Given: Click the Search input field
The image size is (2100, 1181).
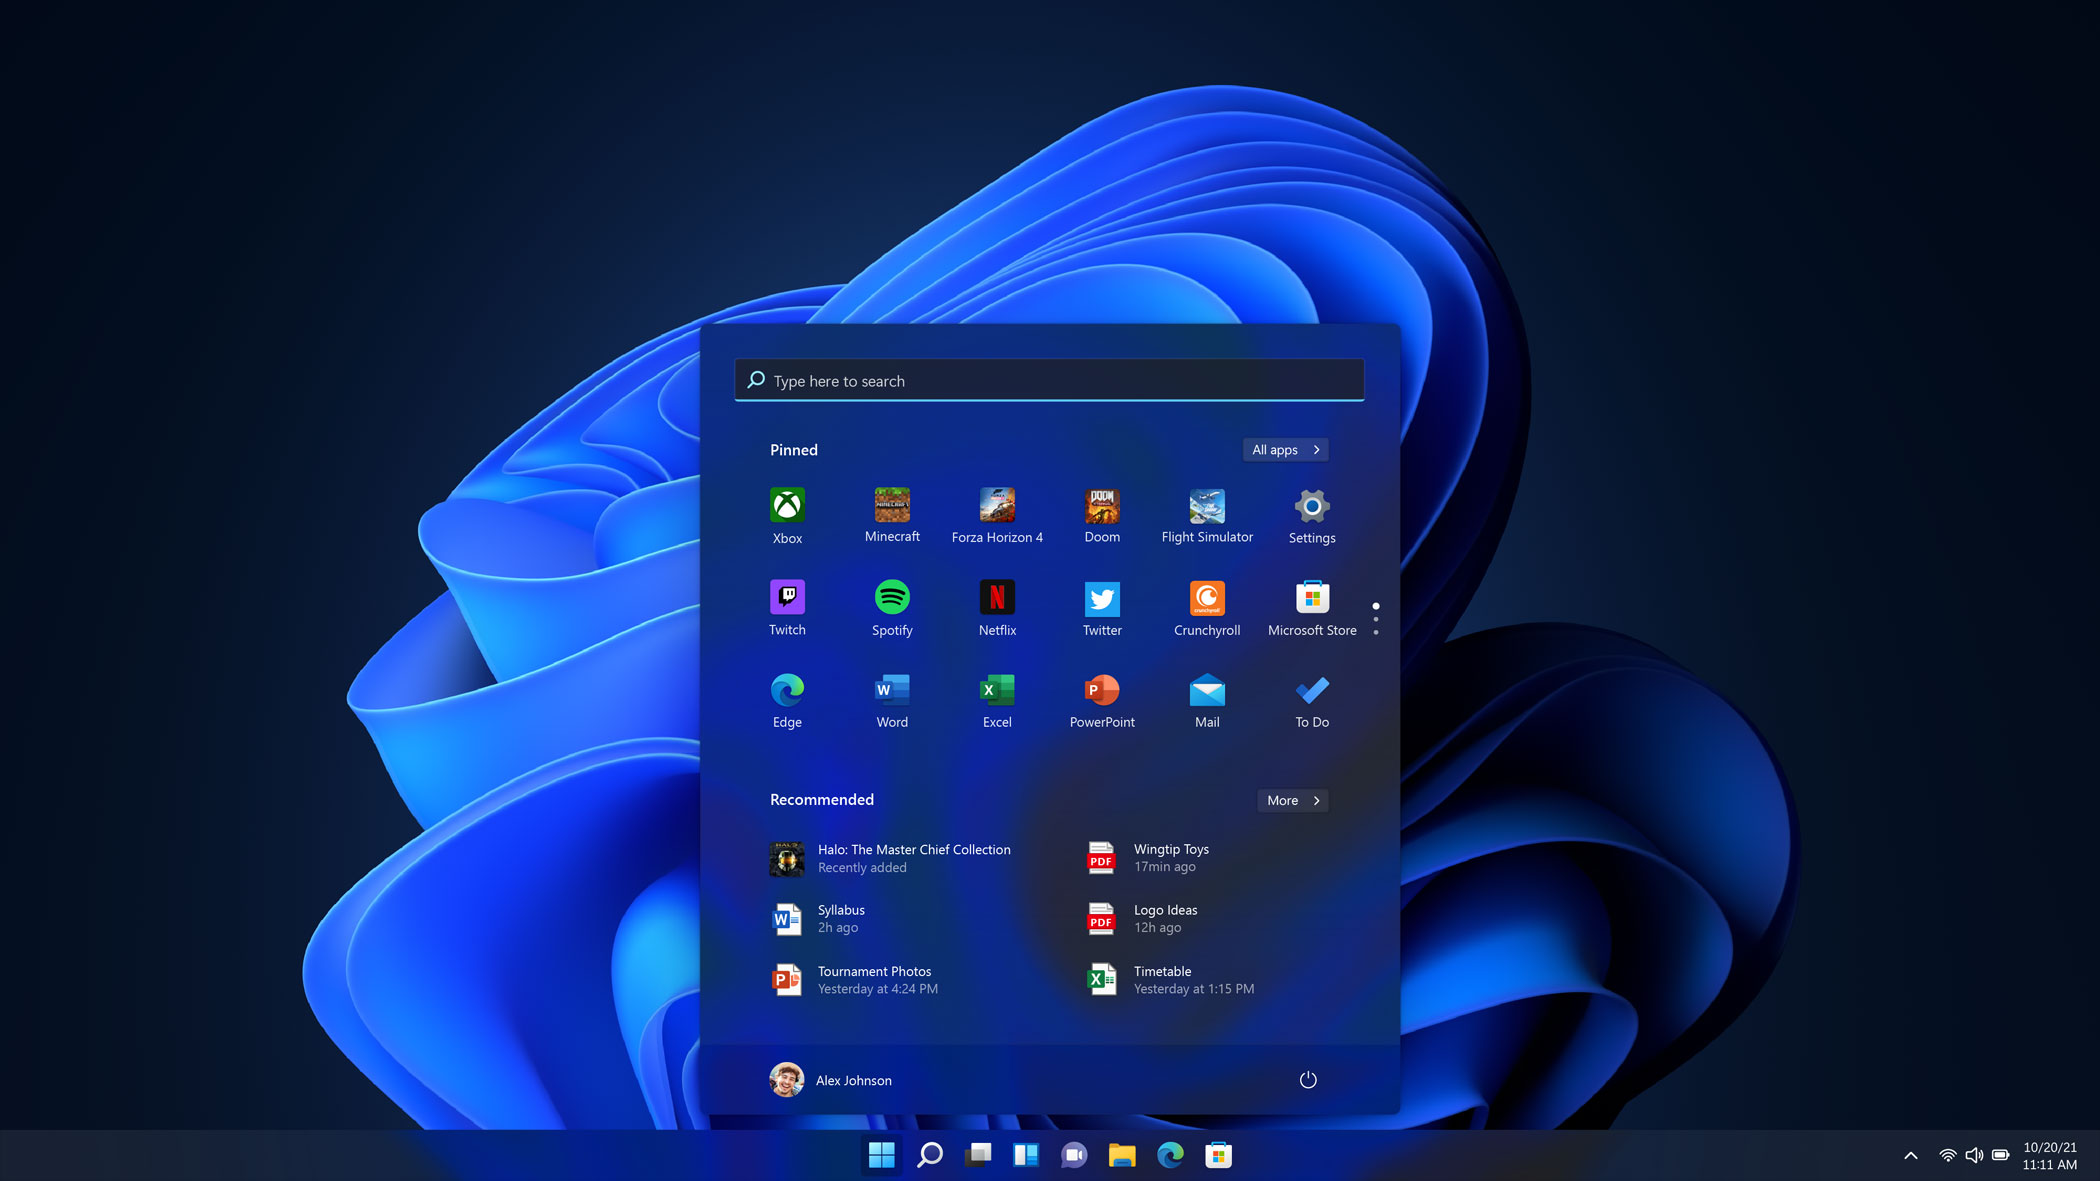Looking at the screenshot, I should pos(1050,379).
